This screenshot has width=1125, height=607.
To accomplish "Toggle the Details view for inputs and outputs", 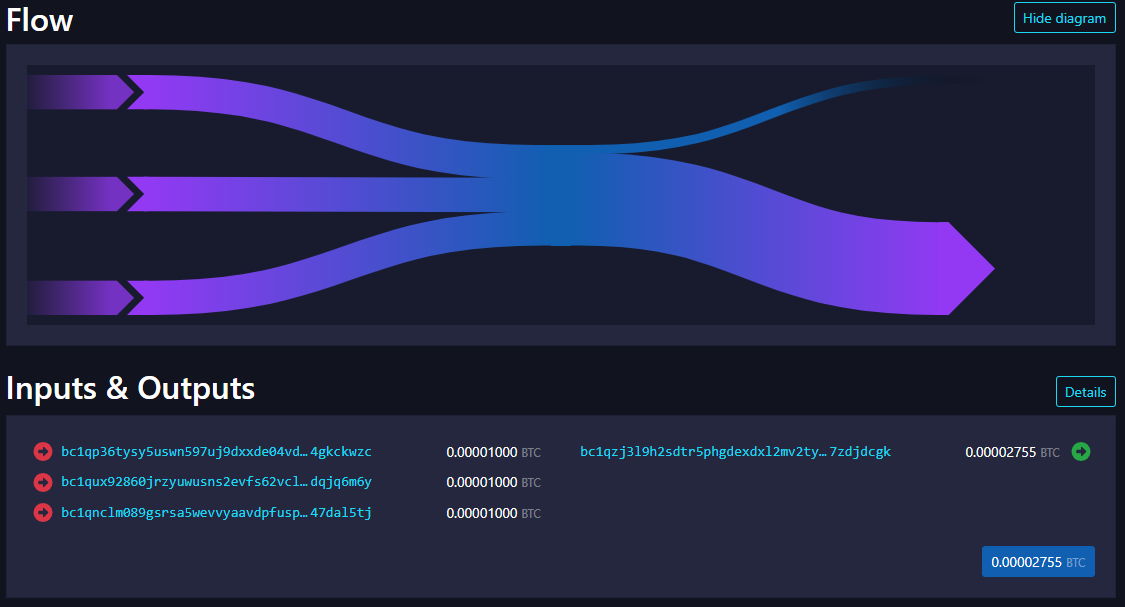I will tap(1085, 392).
